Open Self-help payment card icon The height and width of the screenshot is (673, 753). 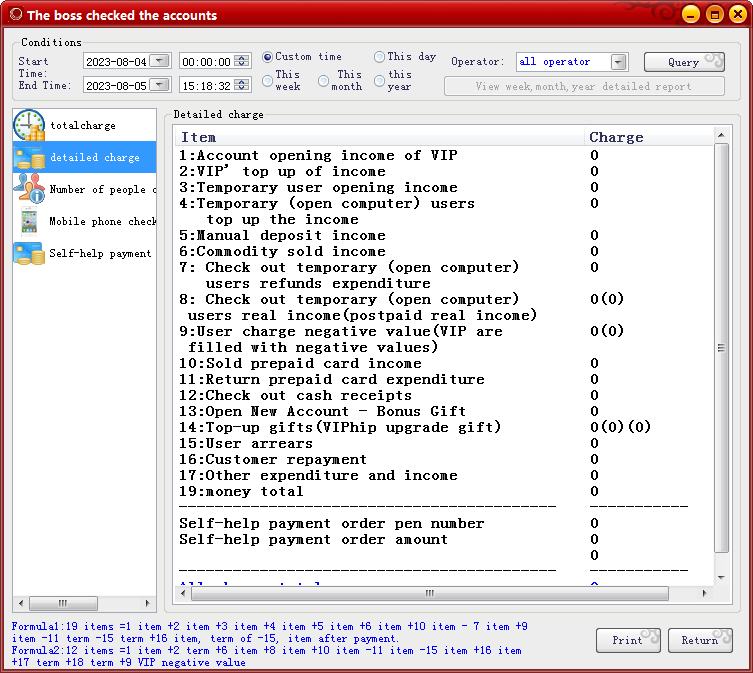[29, 253]
